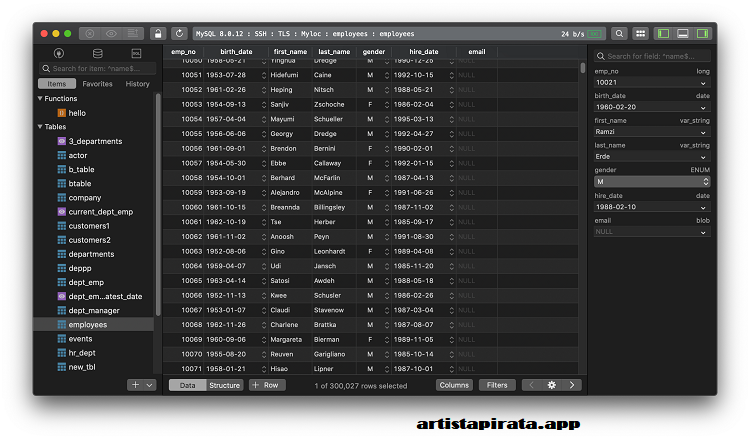Viewport: 750px width, 439px height.
Task: Click the view icon next to dept_em...atest_date
Action: [x=62, y=296]
